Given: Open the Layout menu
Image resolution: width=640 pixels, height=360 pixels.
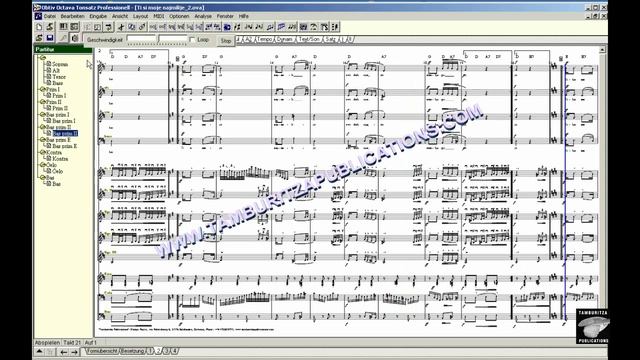Looking at the screenshot, I should [140, 16].
